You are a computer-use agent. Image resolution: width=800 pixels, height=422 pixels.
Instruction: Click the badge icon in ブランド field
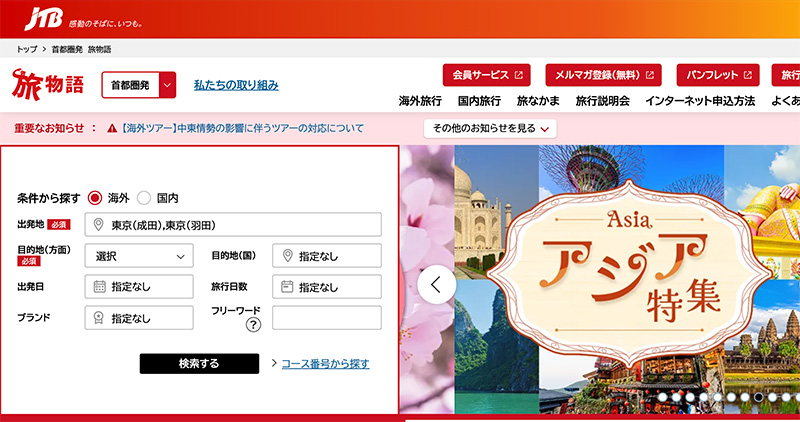coord(99,318)
